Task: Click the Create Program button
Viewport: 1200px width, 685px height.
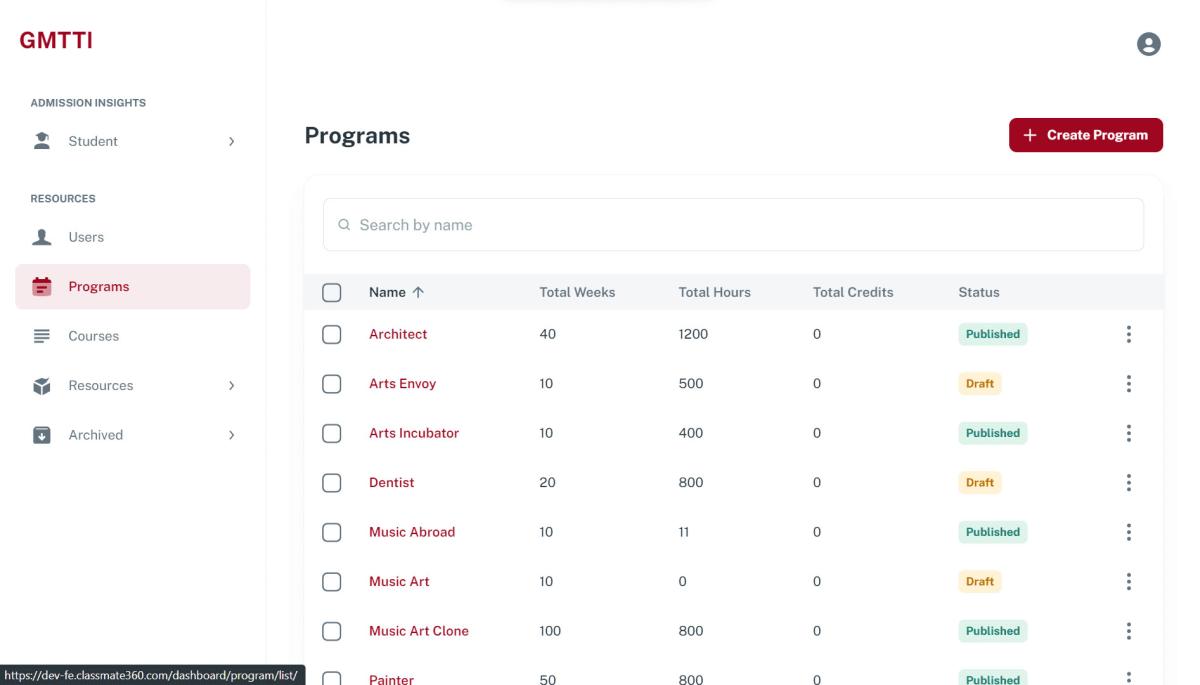Action: [1085, 135]
